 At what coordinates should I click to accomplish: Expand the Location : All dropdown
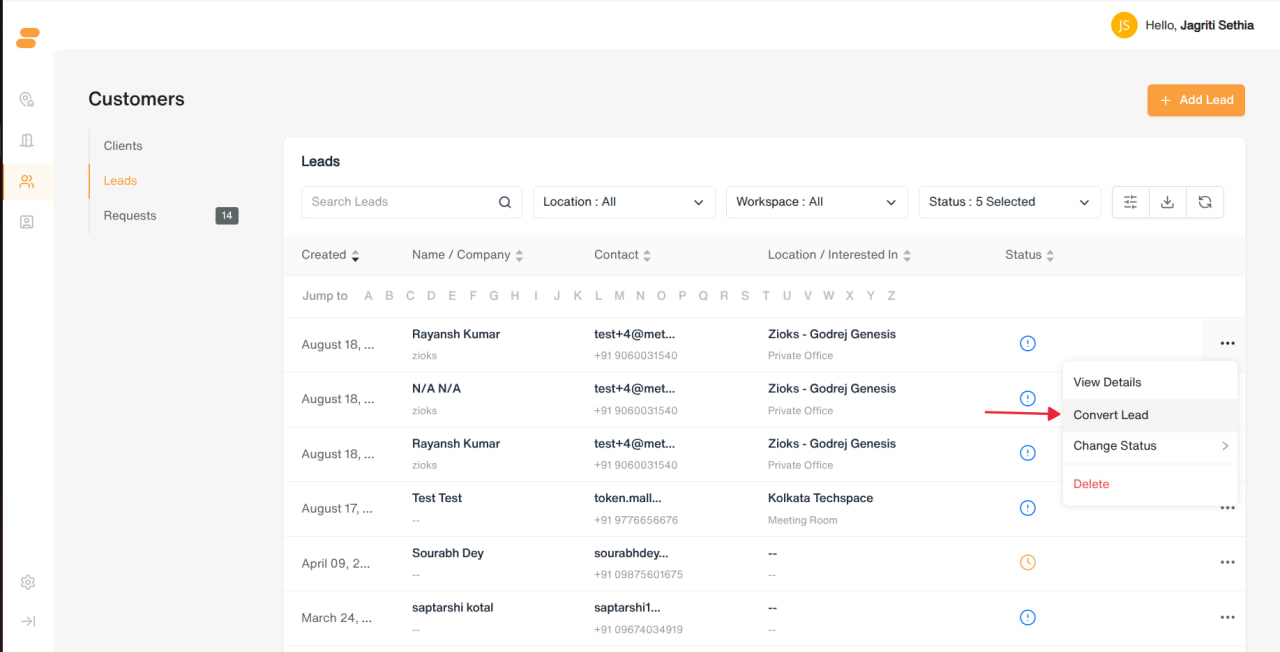[x=624, y=202]
